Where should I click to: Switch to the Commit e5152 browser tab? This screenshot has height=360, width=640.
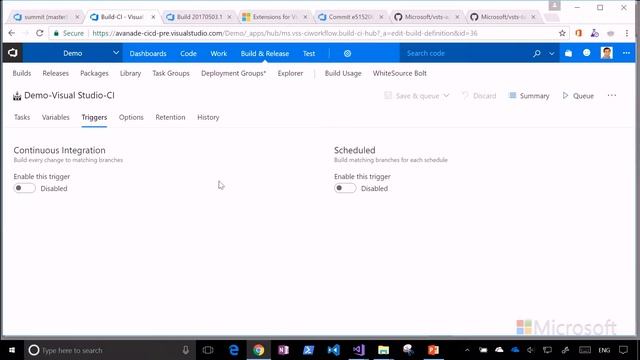(x=351, y=17)
